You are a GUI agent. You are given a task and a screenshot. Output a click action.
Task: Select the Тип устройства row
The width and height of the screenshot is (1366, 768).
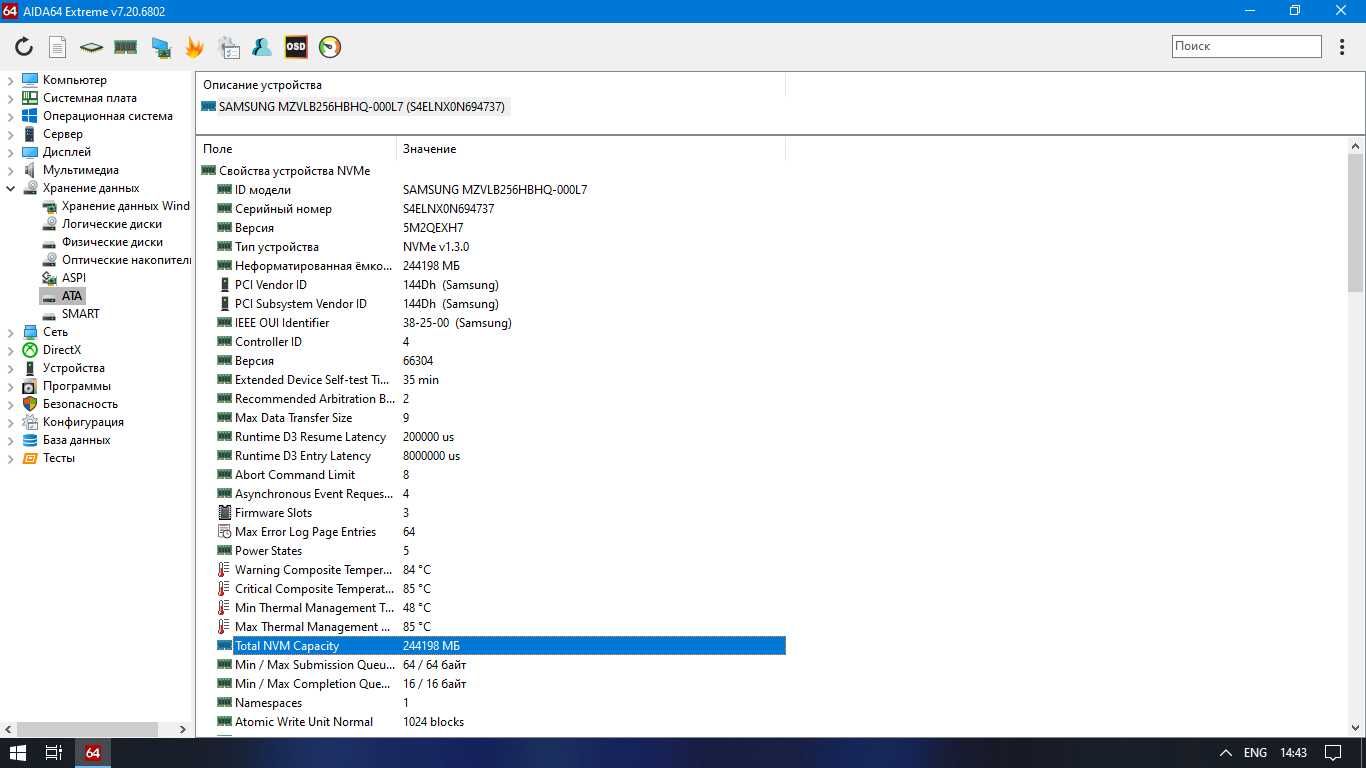500,247
